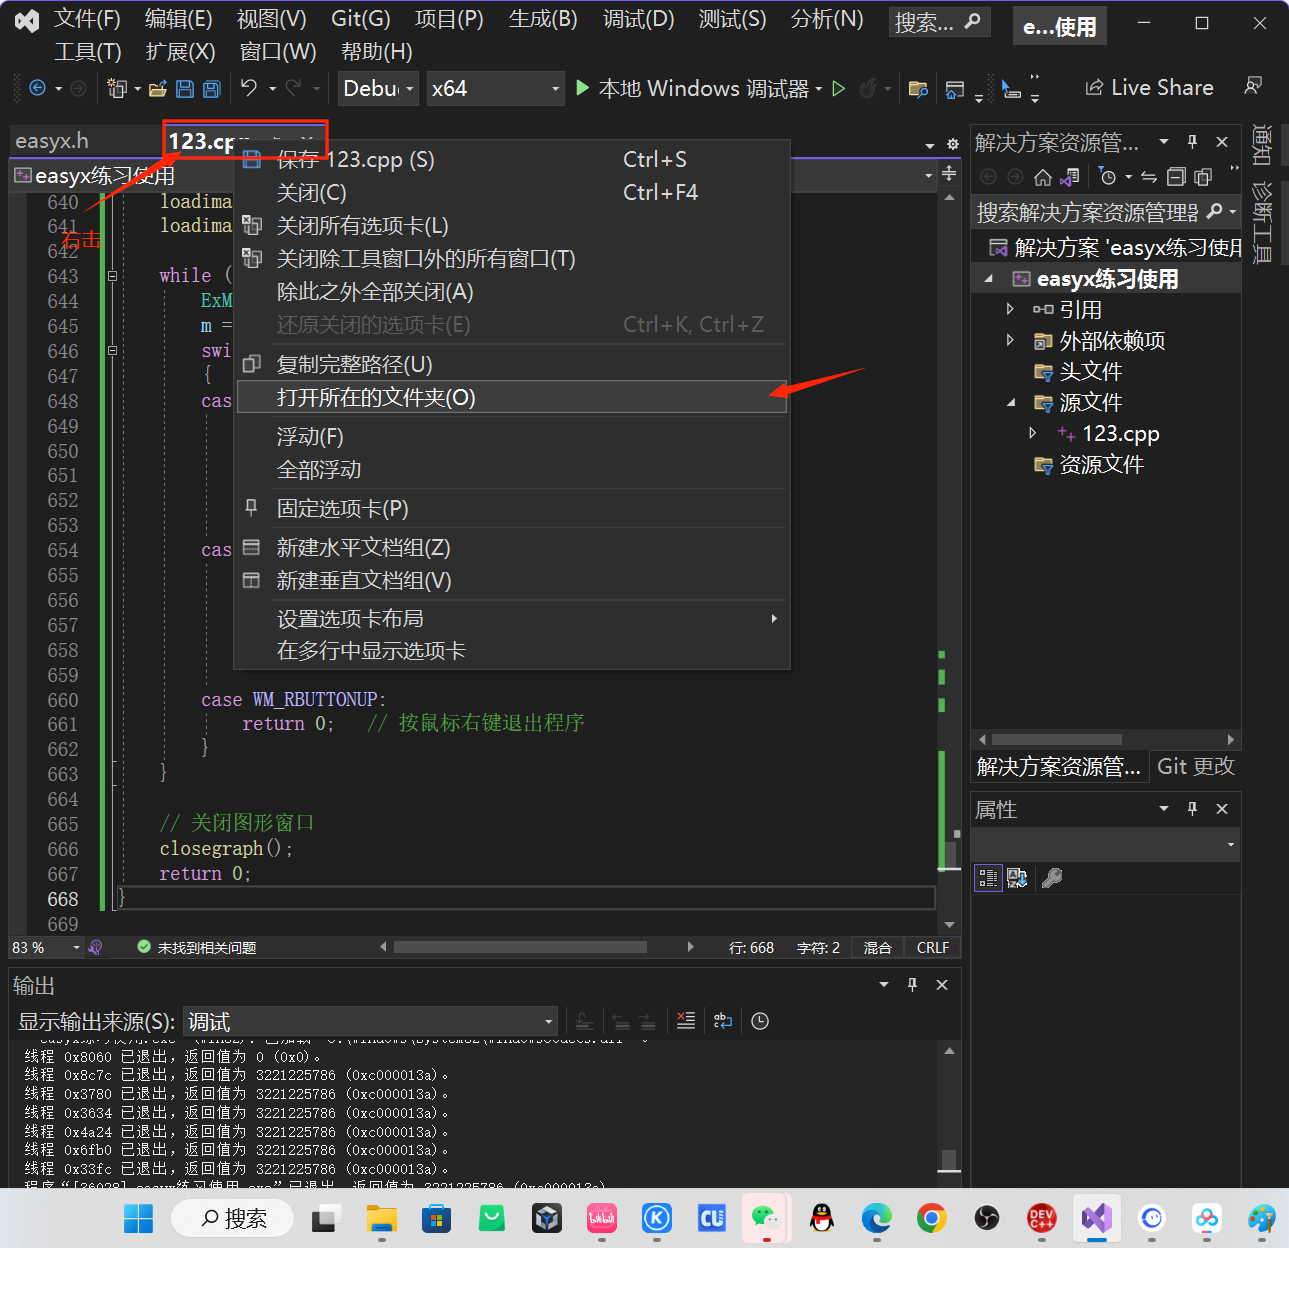Switch to the Git 更改 tab
The image size is (1289, 1313).
coord(1196,766)
